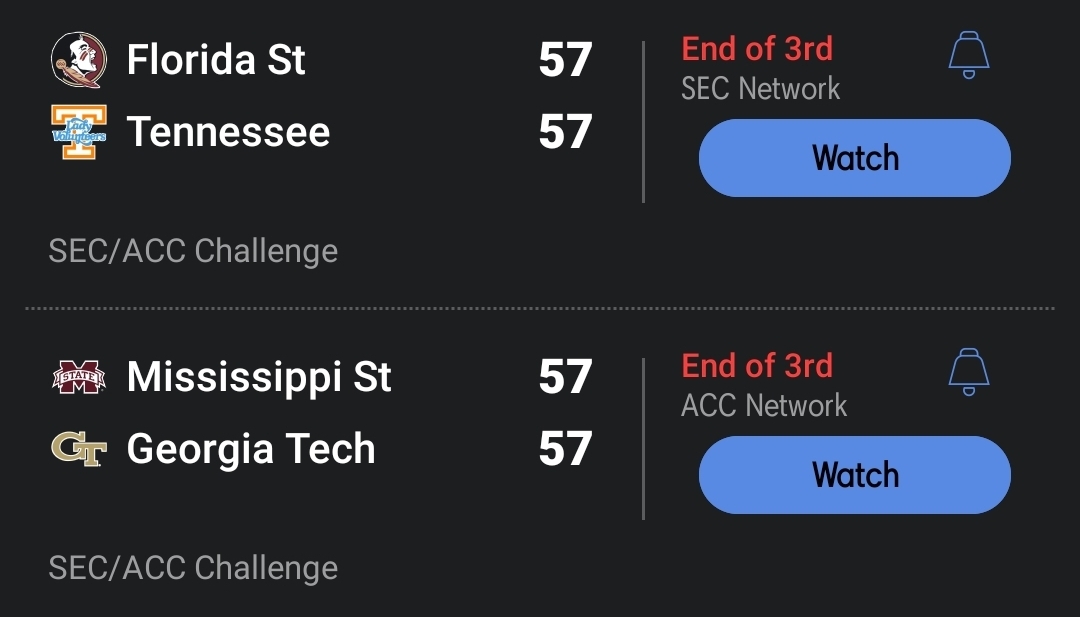
Task: Tap Georgia Tech's score of 57
Action: pos(565,450)
